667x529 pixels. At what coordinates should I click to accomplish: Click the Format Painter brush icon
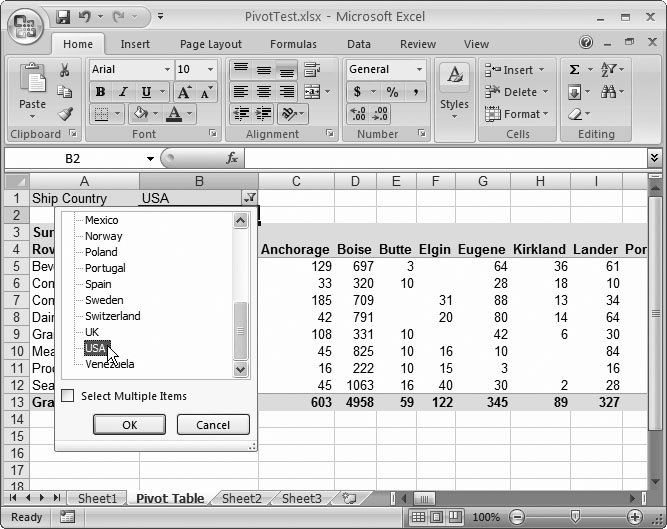(65, 114)
